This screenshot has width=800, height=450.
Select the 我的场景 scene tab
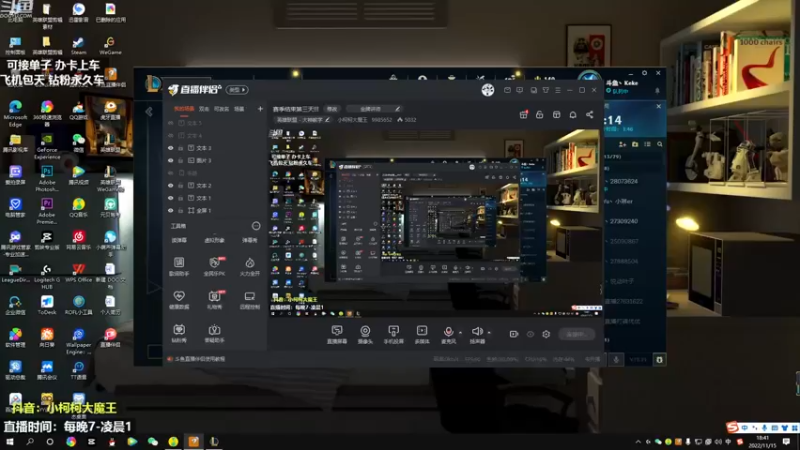click(184, 109)
